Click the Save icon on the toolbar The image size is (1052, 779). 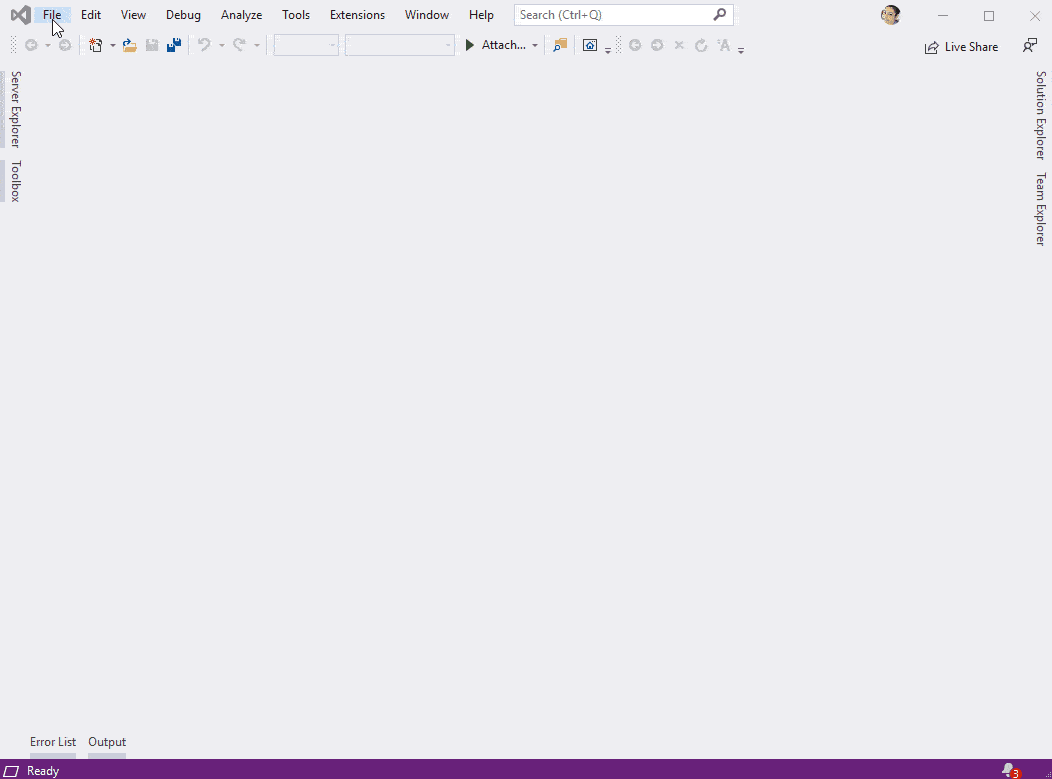tap(152, 45)
